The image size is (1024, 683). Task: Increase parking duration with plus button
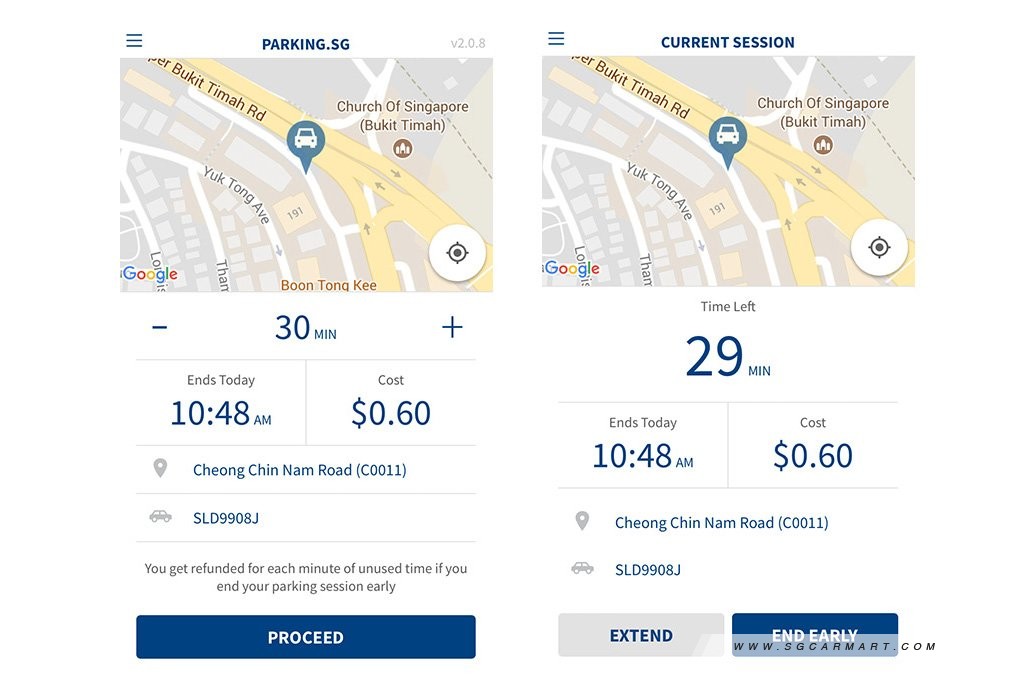pos(452,326)
